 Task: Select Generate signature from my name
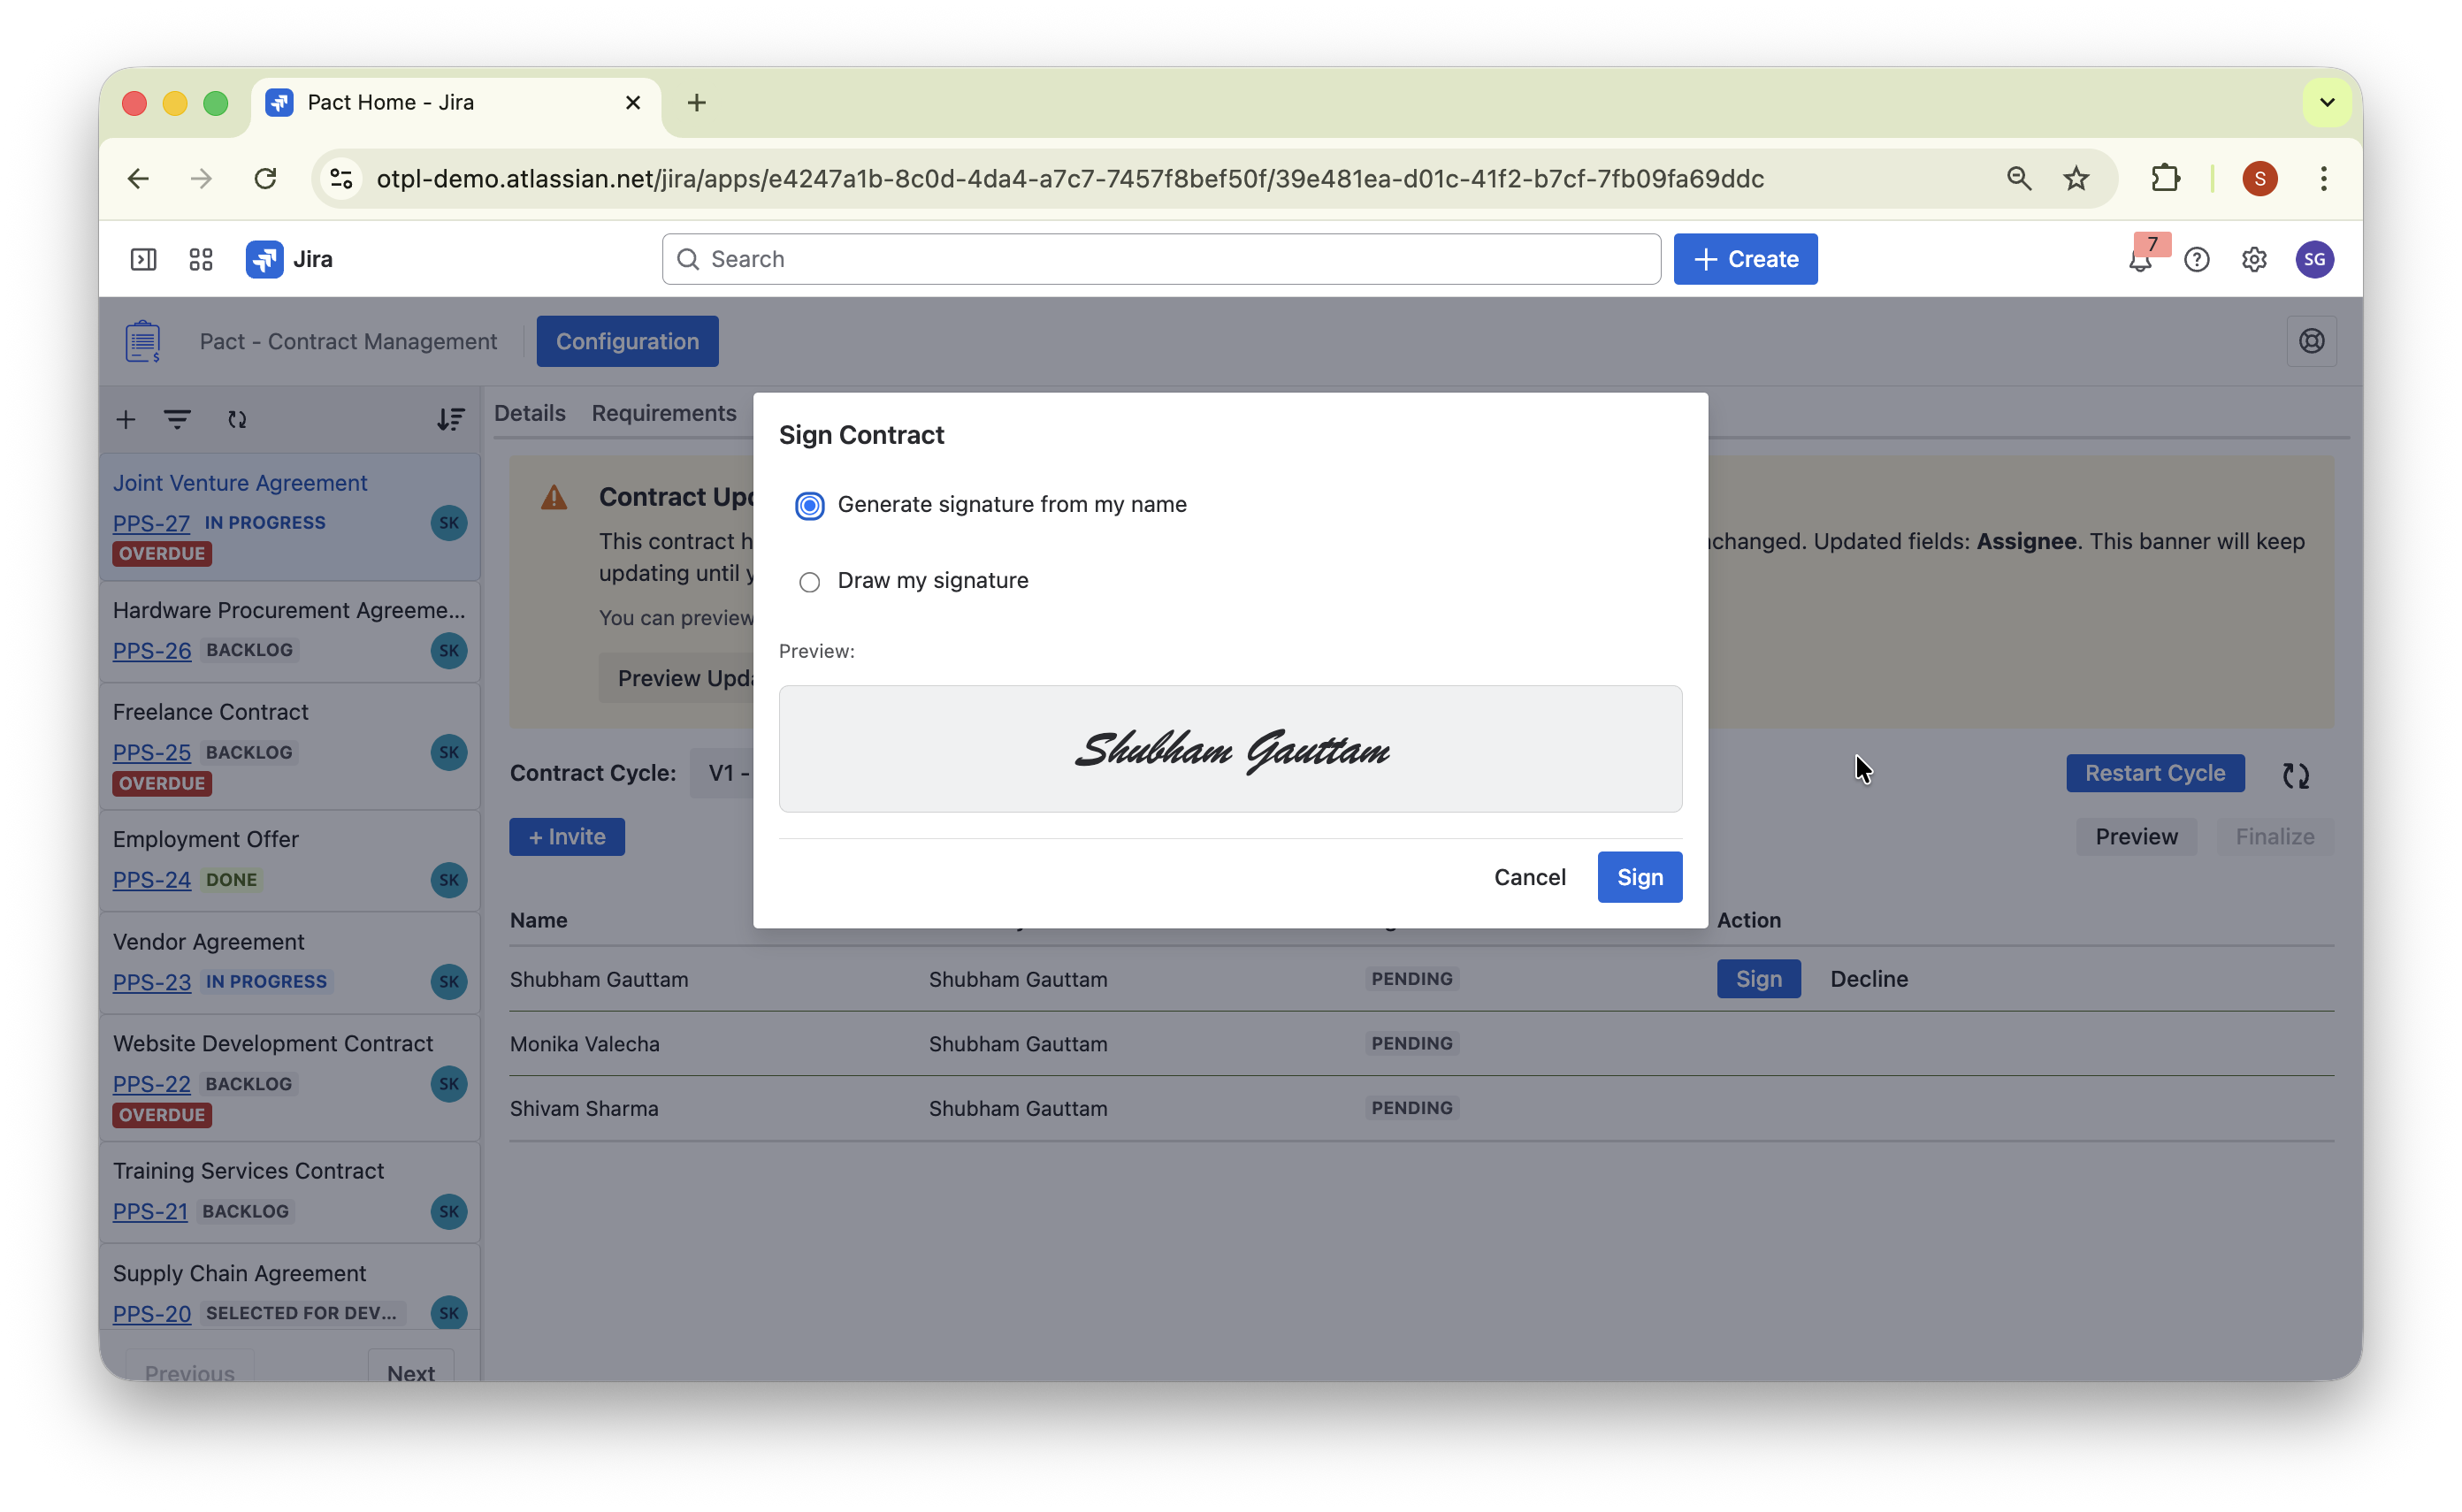tap(810, 506)
